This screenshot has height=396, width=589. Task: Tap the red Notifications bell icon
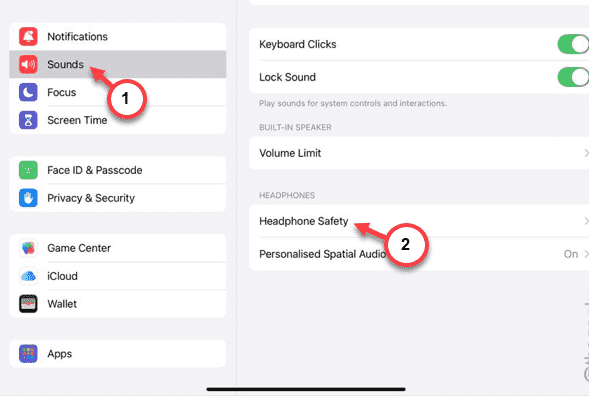click(28, 36)
